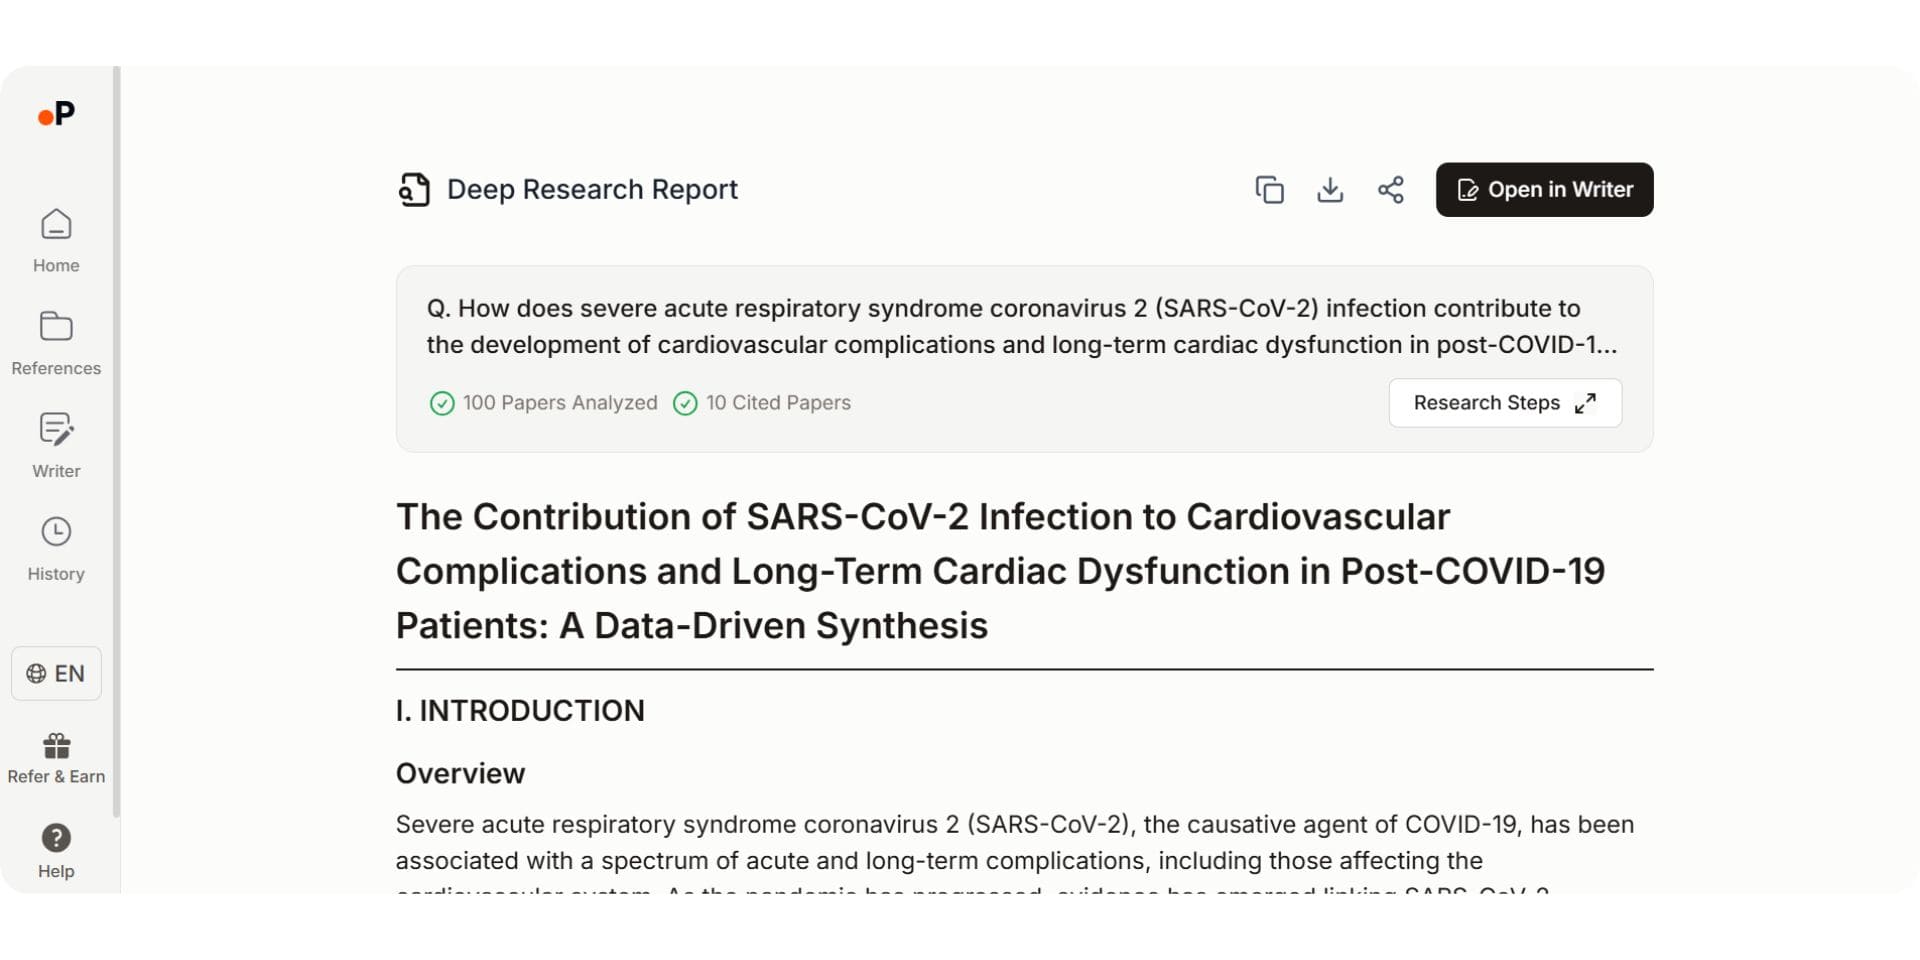Click the app logo in sidebar
This screenshot has width=1920, height=960.
(x=56, y=115)
